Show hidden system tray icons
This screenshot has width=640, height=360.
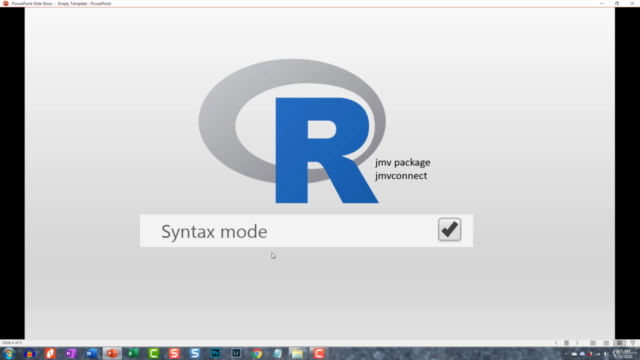click(566, 354)
